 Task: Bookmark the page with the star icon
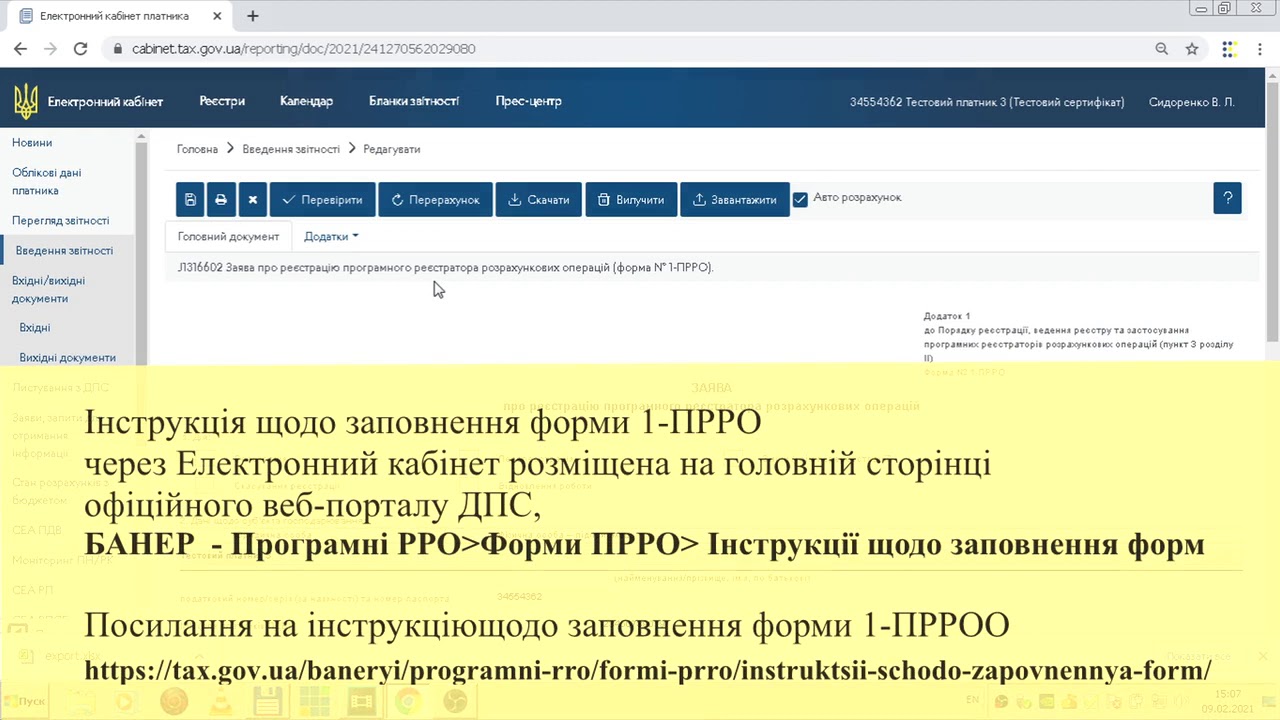(x=1192, y=48)
